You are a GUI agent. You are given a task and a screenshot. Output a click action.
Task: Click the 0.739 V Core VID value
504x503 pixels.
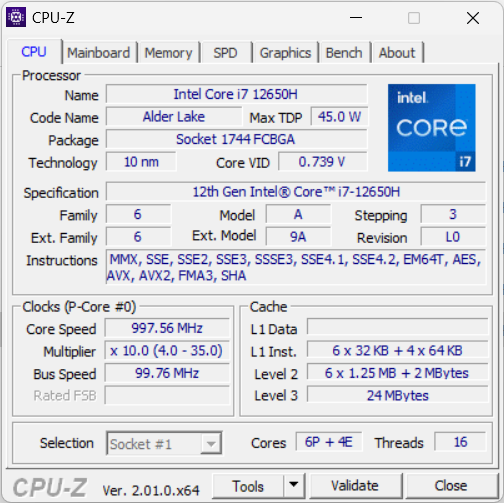point(322,162)
